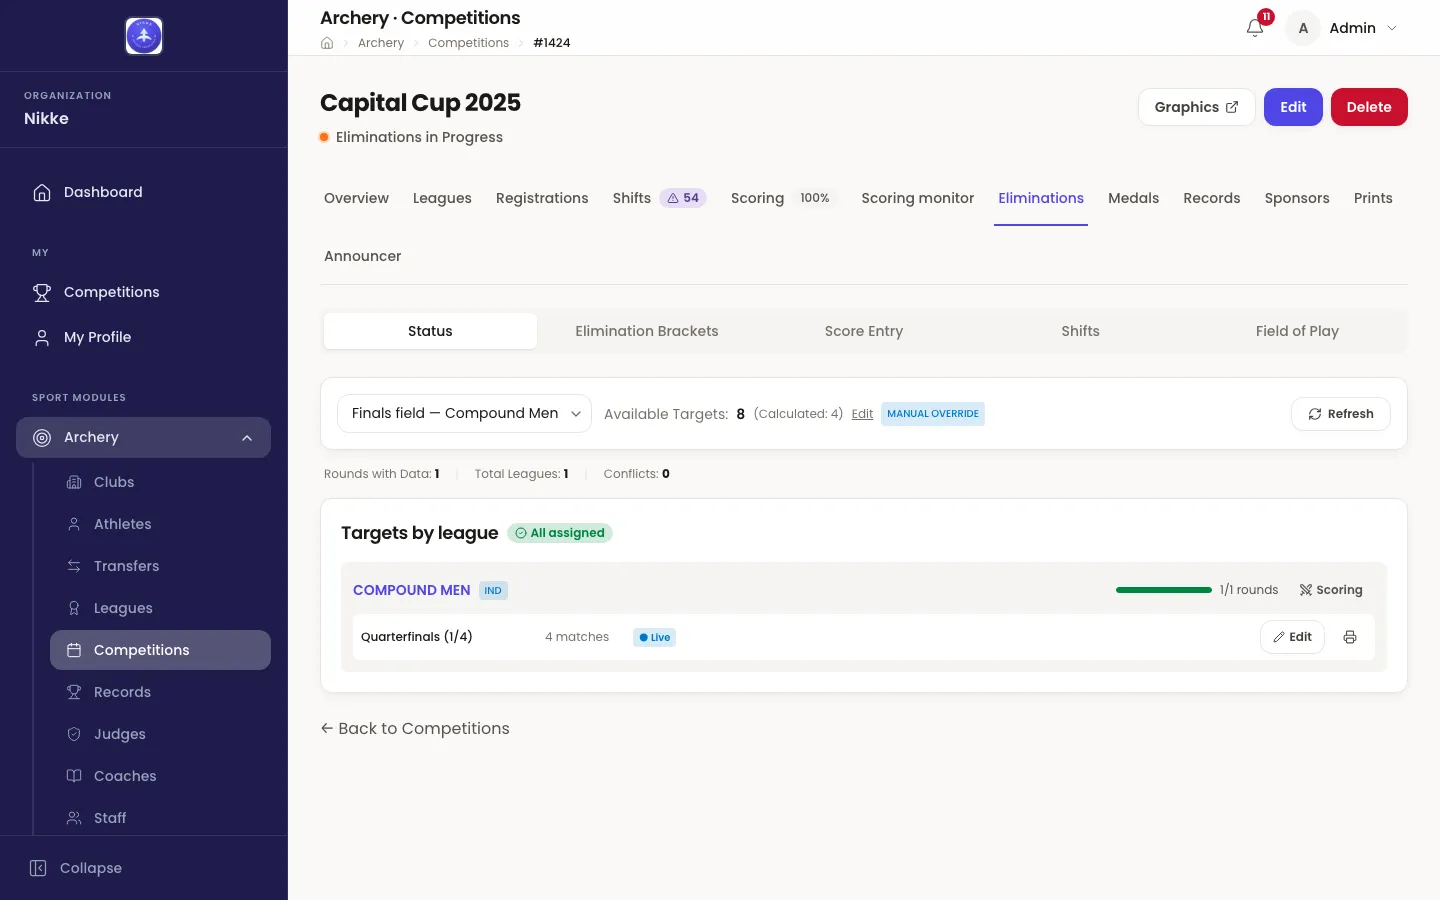Open the Judges page

[x=160, y=734]
